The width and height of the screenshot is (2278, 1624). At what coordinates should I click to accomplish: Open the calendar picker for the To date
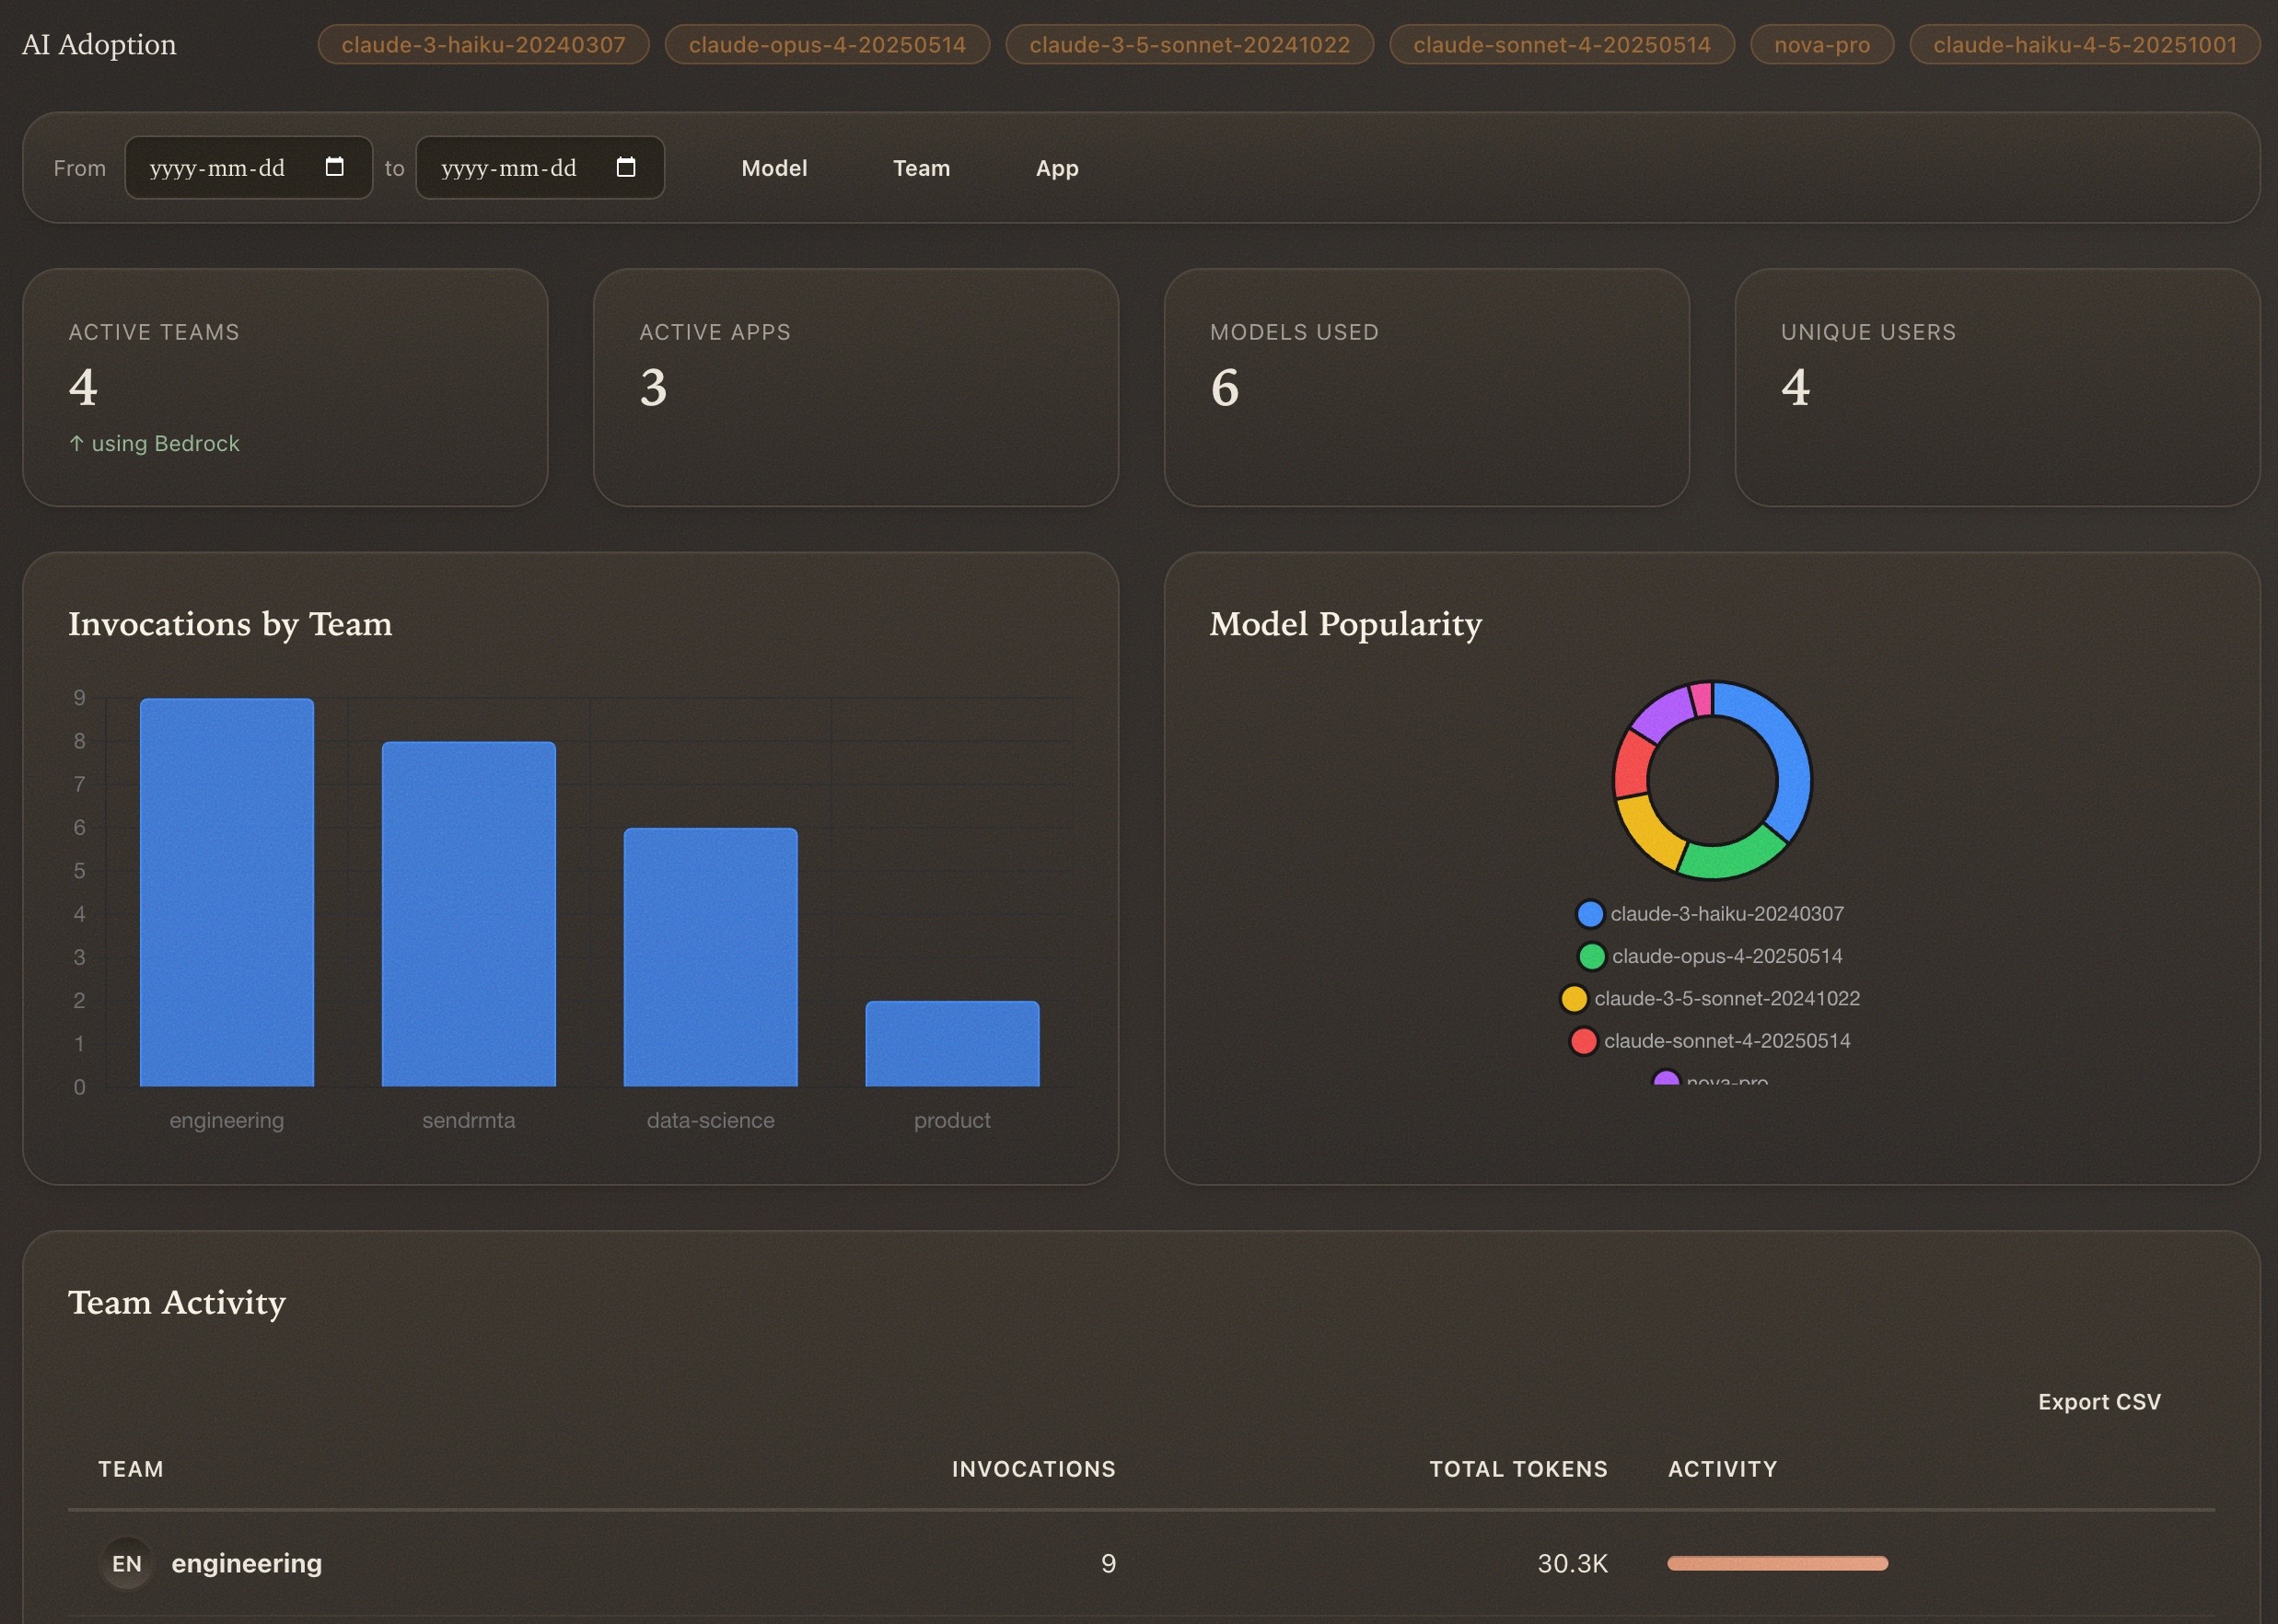click(626, 167)
